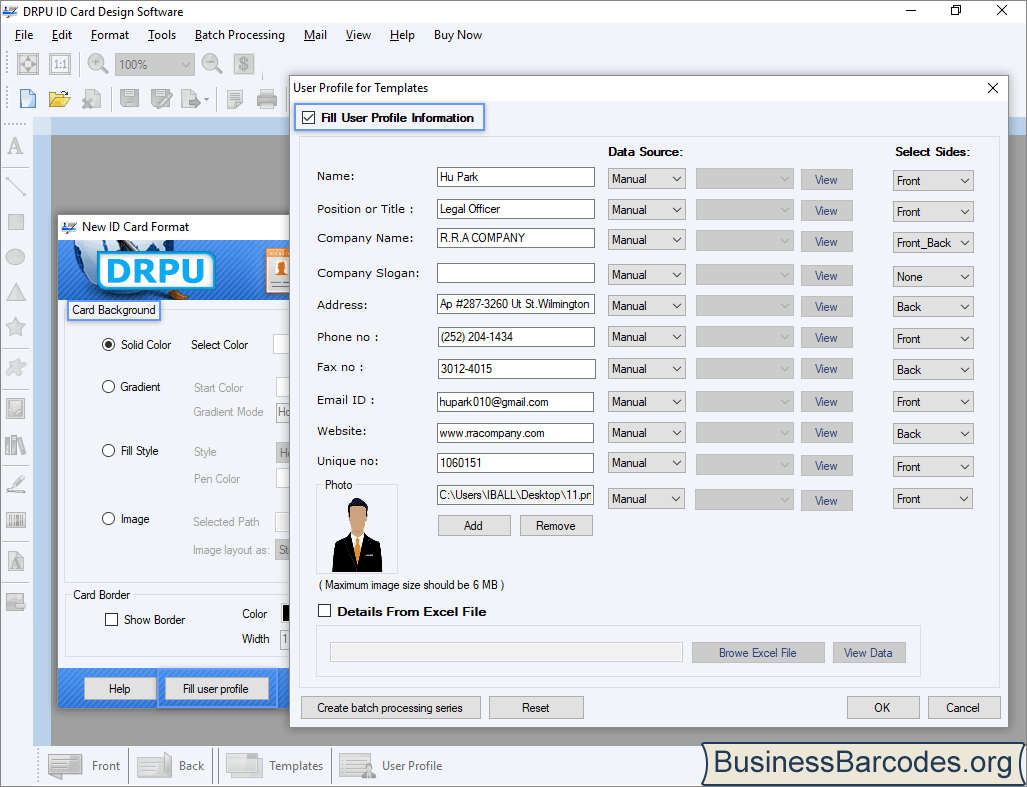The image size is (1027, 787).
Task: Open the Format menu
Action: click(110, 35)
